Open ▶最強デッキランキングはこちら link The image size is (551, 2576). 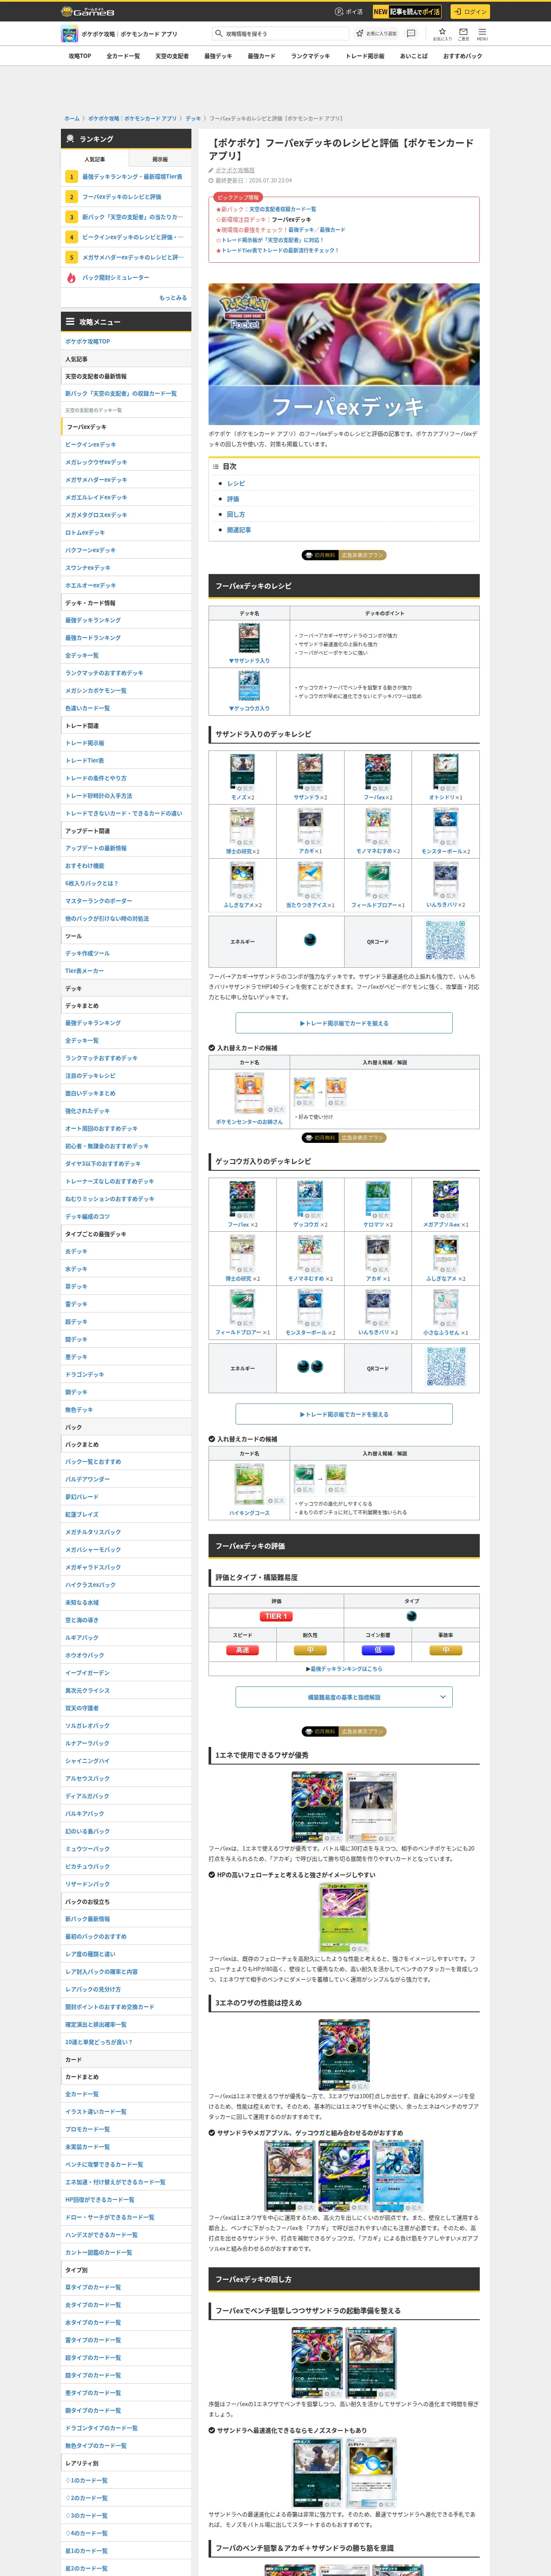point(344,1669)
